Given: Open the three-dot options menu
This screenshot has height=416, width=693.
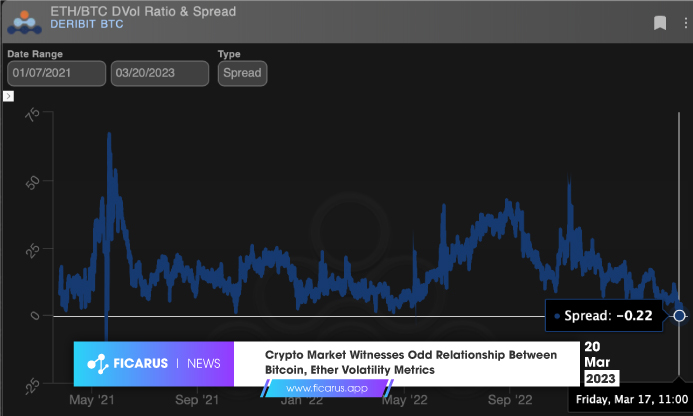Looking at the screenshot, I should coord(685,23).
